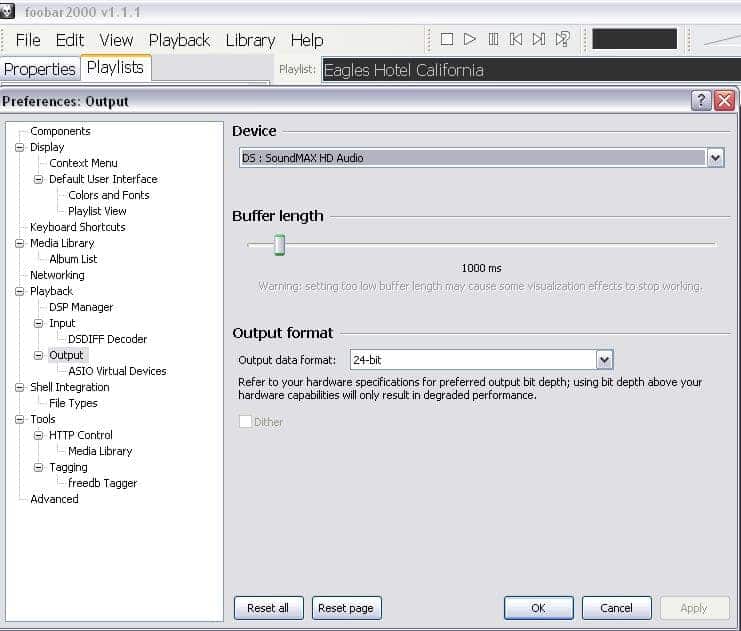Viewport: 741px width, 631px height.
Task: Open the Device dropdown
Action: (715, 158)
